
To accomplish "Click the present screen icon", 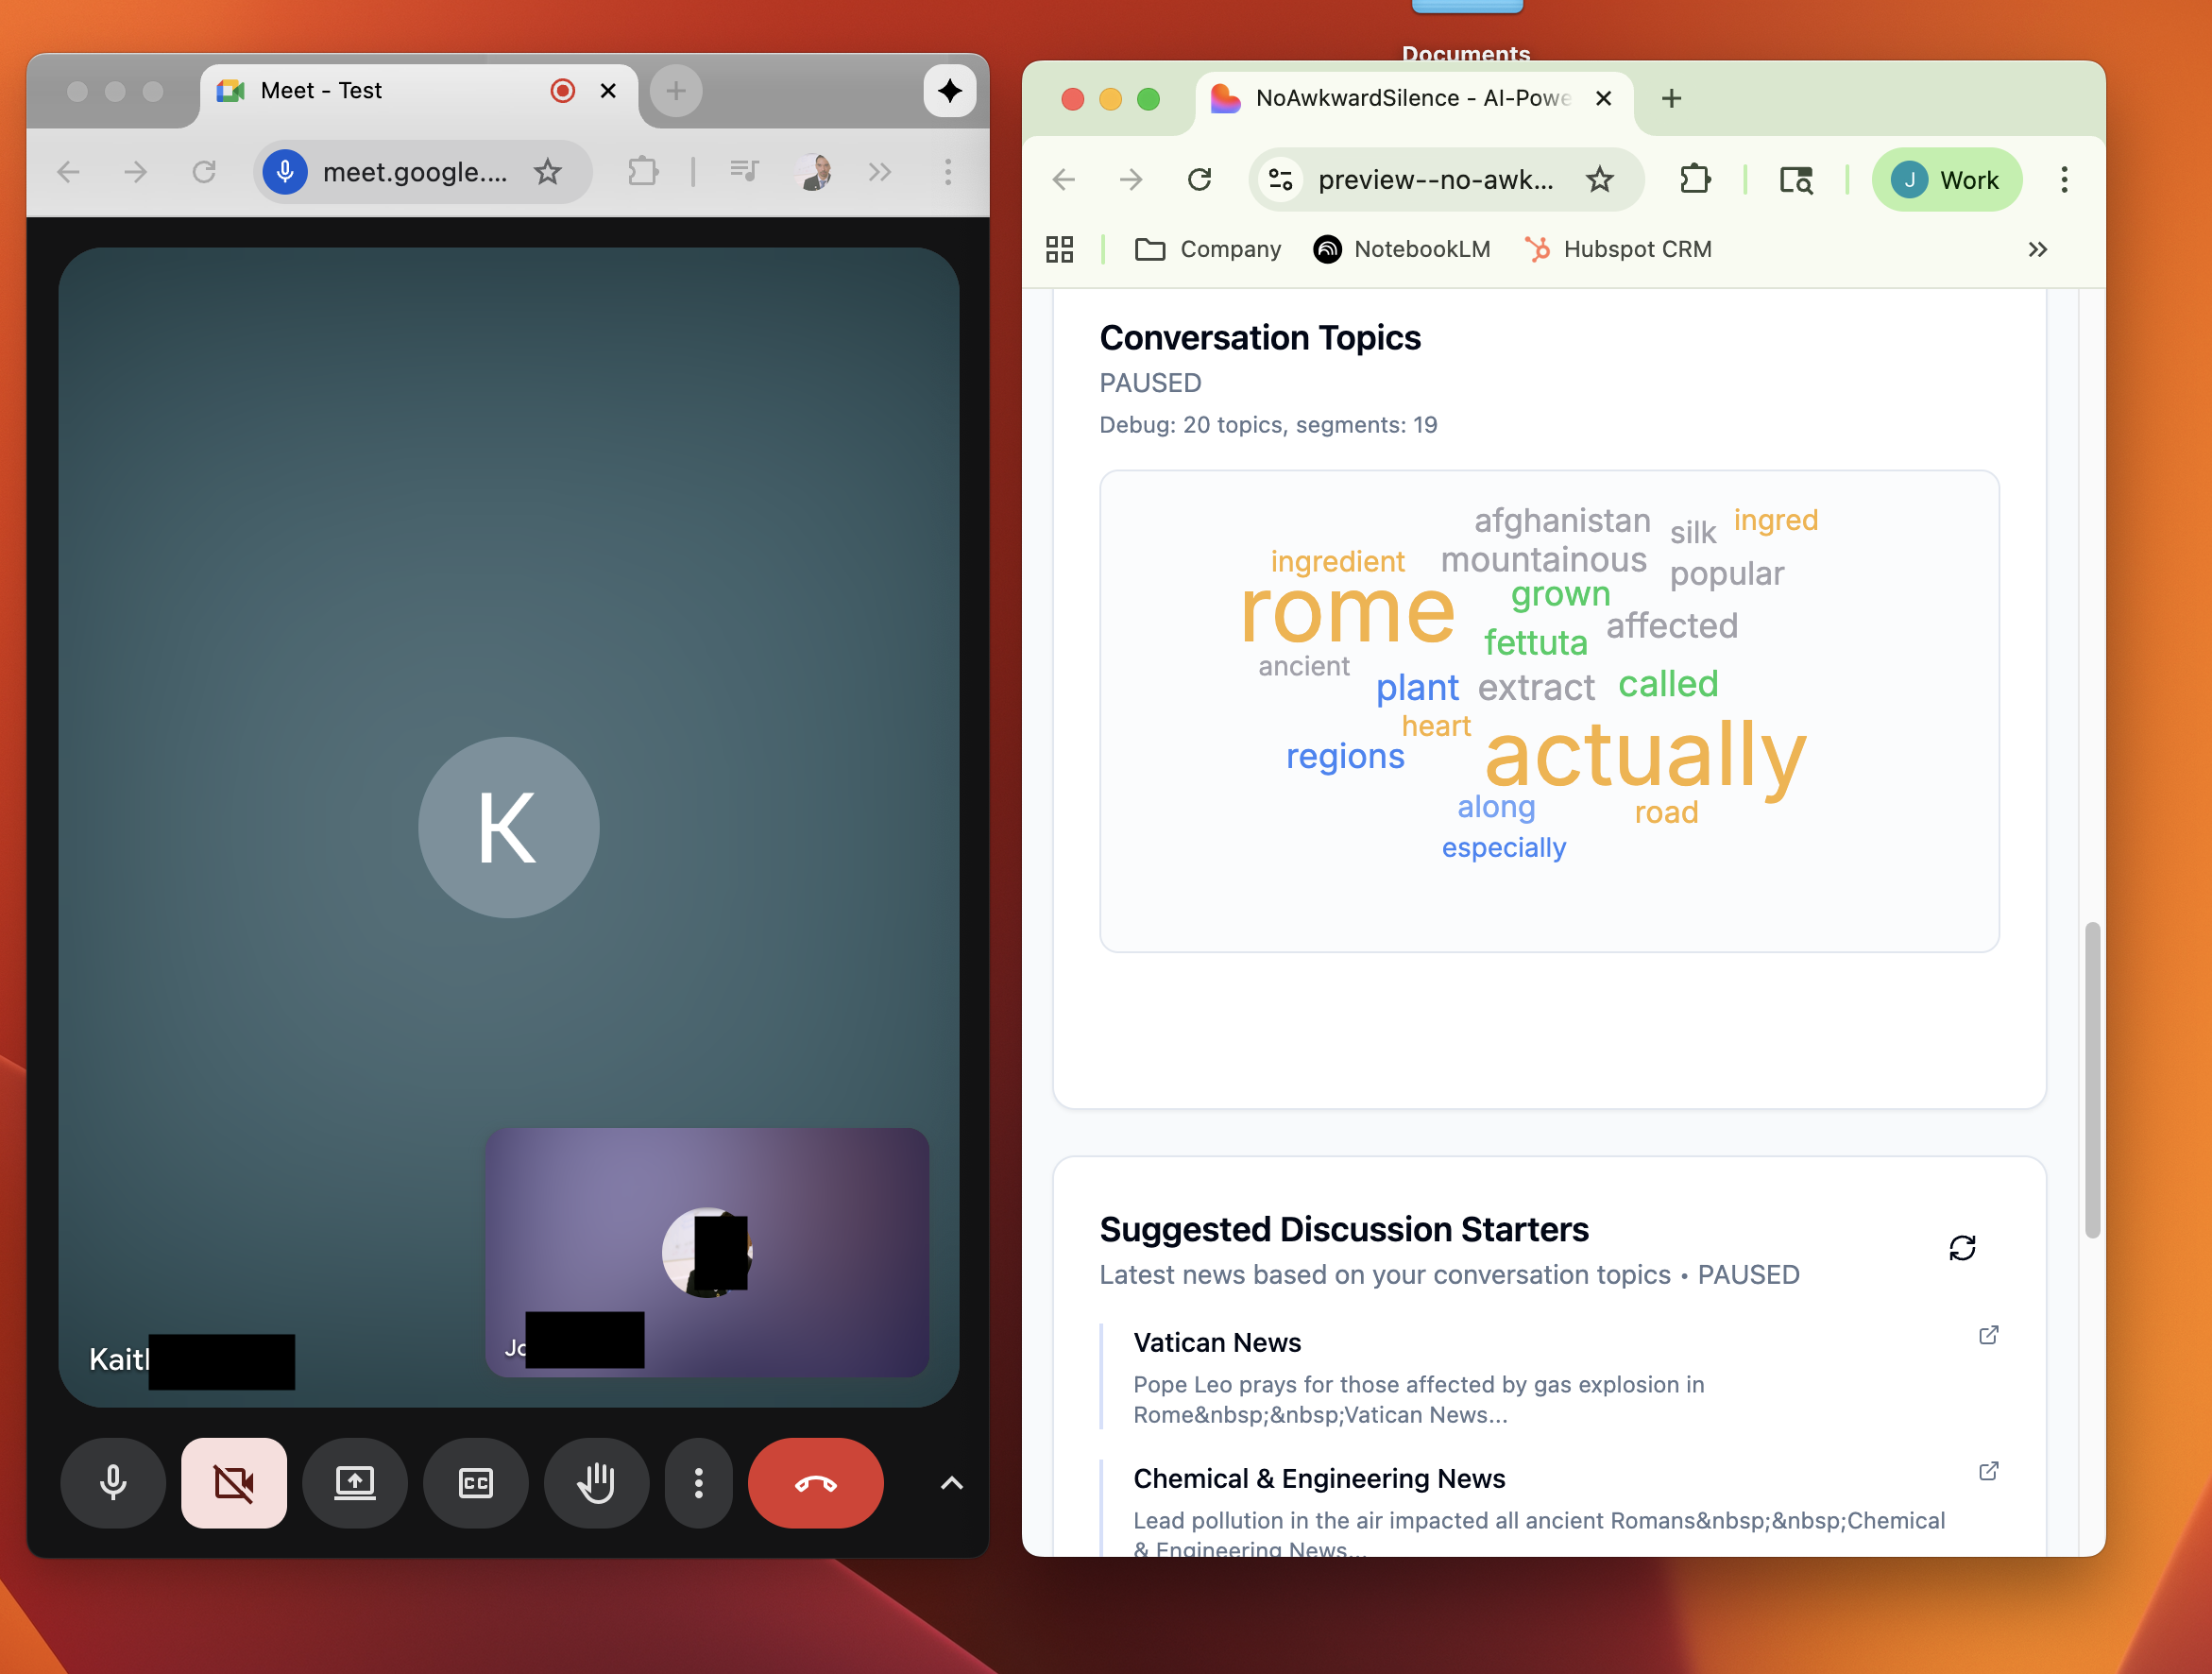I will (x=355, y=1483).
